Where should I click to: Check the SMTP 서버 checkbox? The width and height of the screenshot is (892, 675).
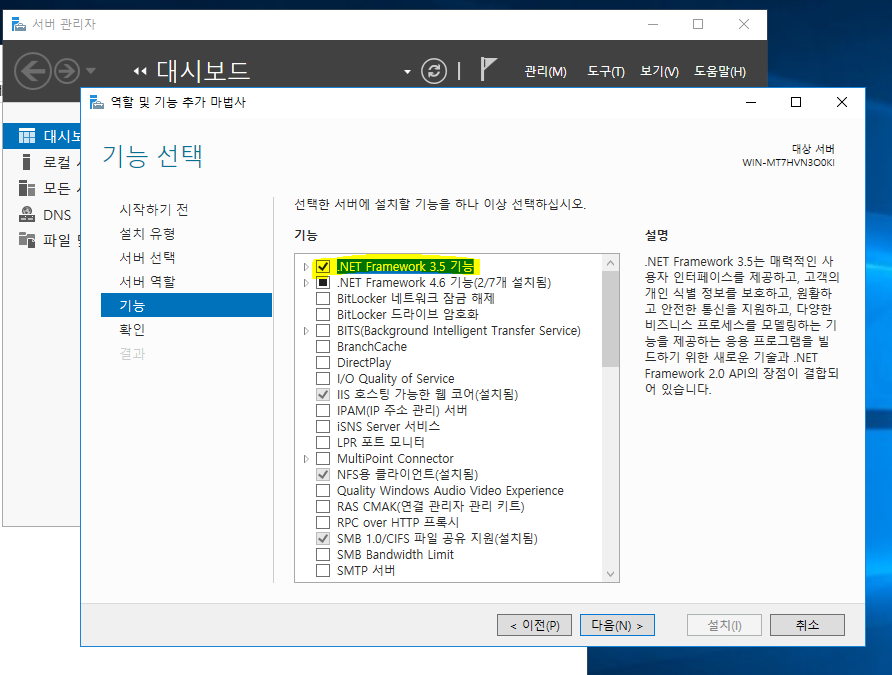[323, 570]
